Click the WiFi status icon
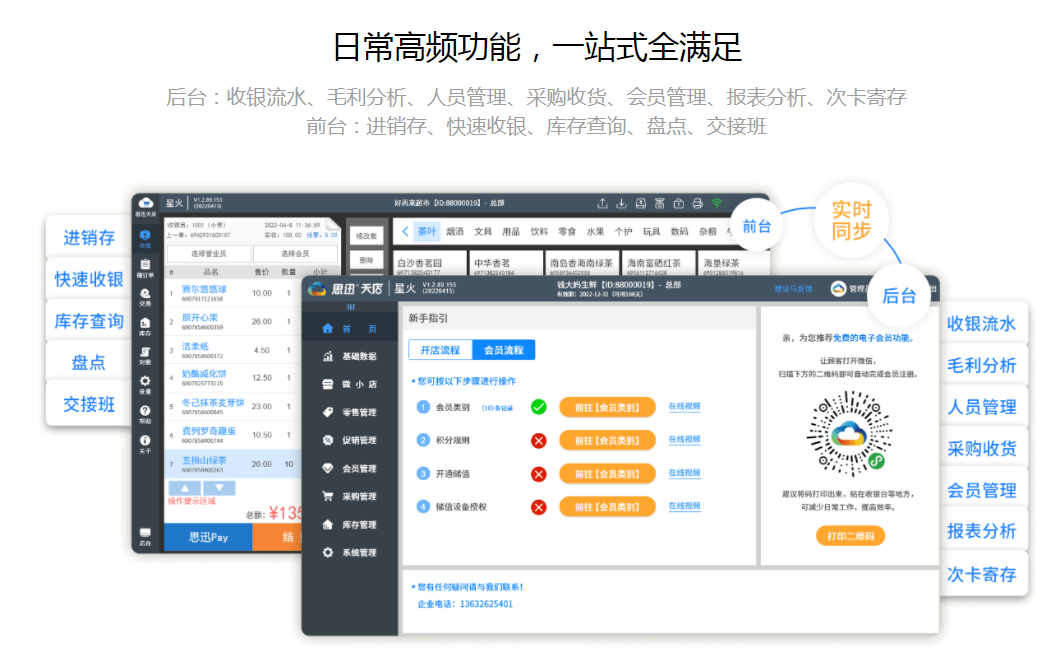Image resolution: width=1053 pixels, height=652 pixels. (716, 204)
